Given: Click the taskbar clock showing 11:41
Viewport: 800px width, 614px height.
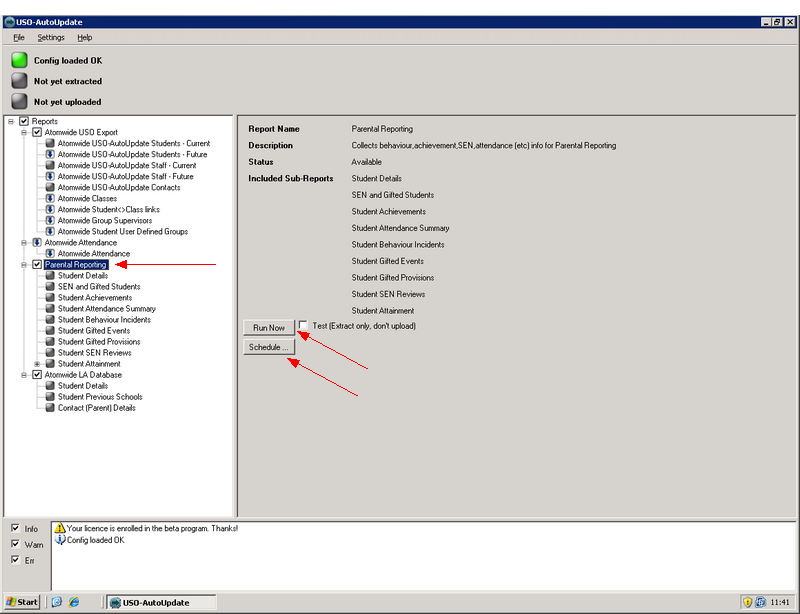Looking at the screenshot, I should 779,602.
